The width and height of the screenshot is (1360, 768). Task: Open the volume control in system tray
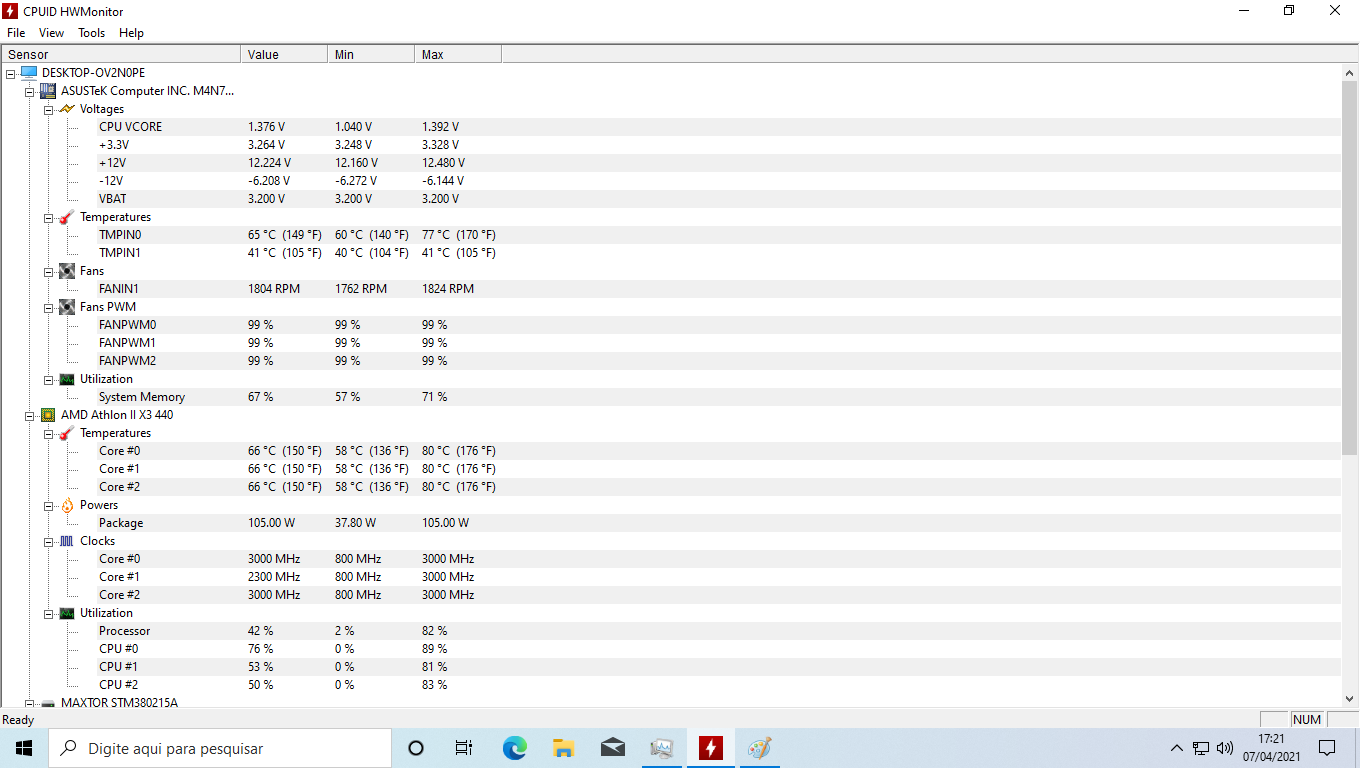click(1225, 748)
